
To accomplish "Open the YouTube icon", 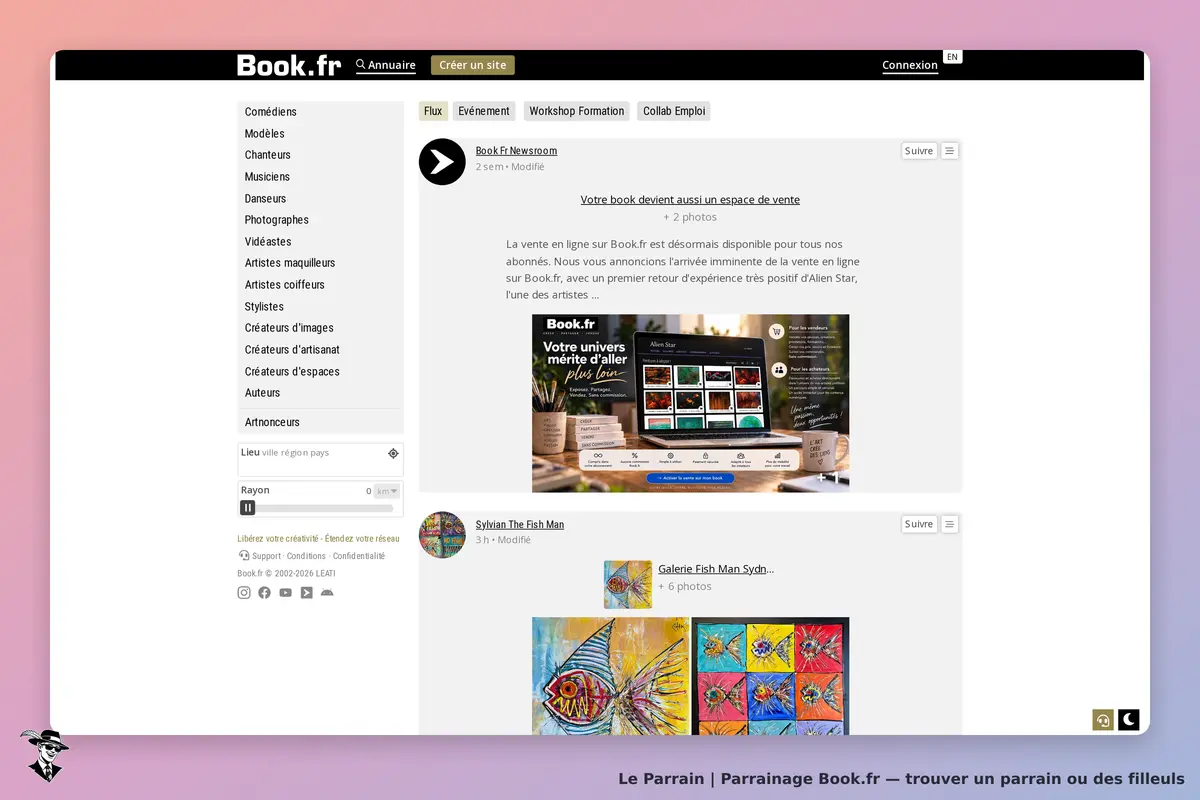I will pyautogui.click(x=286, y=592).
